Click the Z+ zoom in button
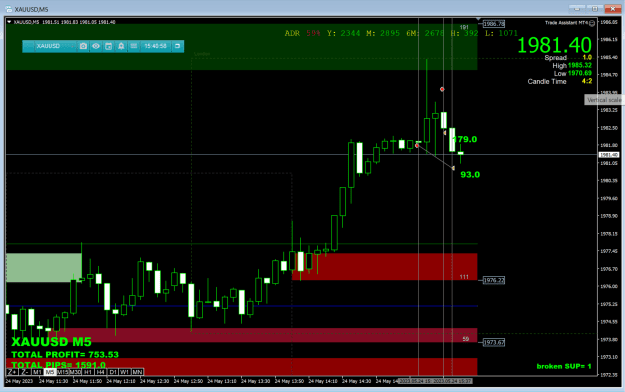 (x=12, y=372)
